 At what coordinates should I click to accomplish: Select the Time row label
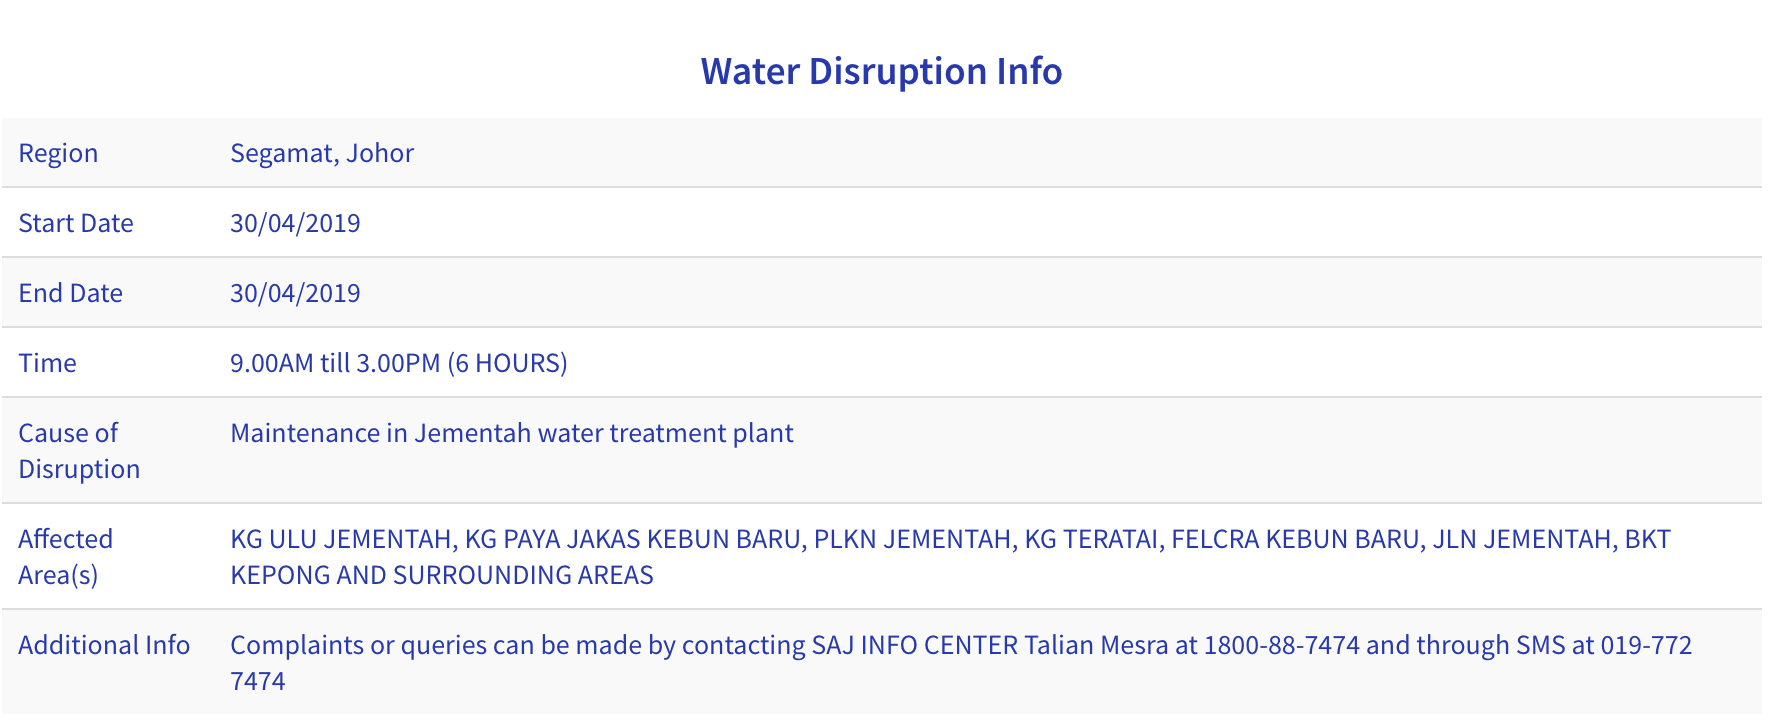point(47,363)
